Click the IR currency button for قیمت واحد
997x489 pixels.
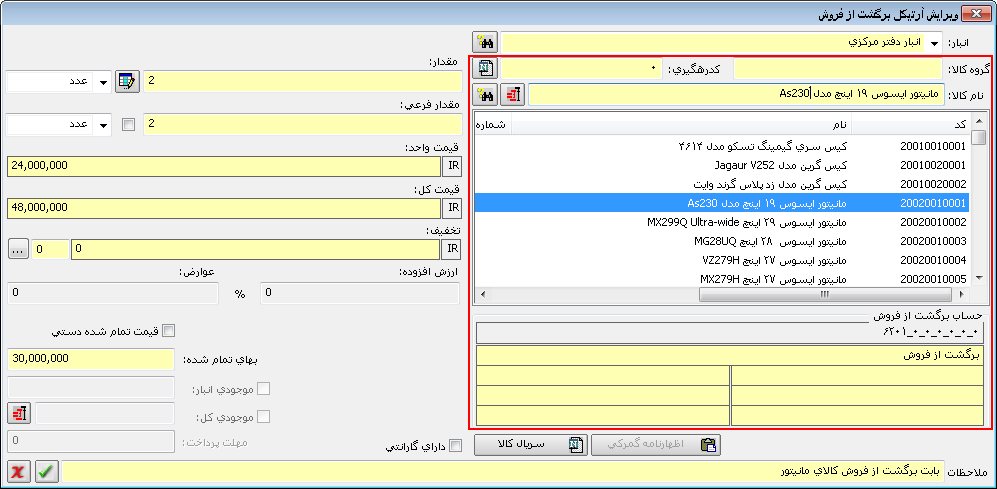pos(451,167)
